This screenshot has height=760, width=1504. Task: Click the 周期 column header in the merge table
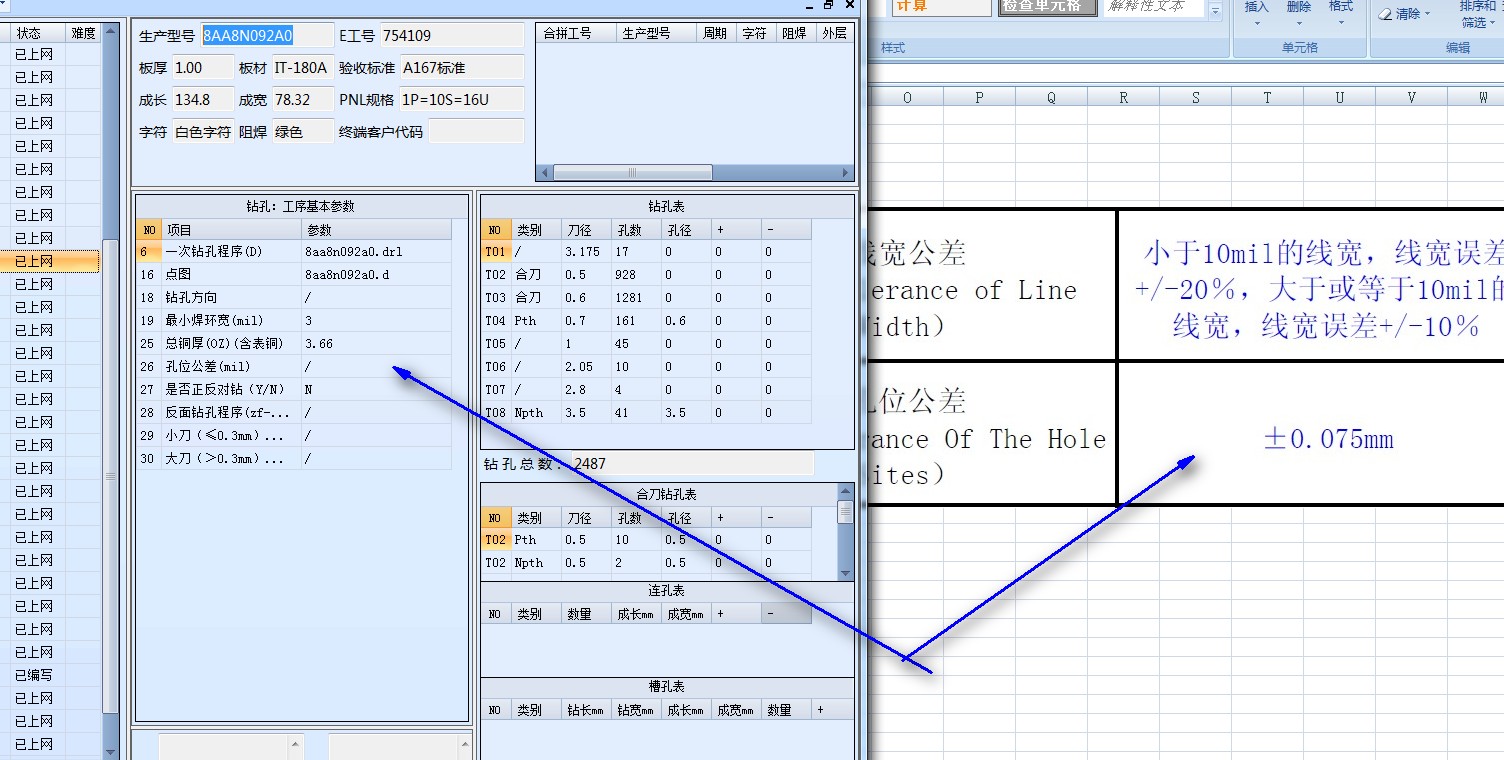pyautogui.click(x=715, y=33)
